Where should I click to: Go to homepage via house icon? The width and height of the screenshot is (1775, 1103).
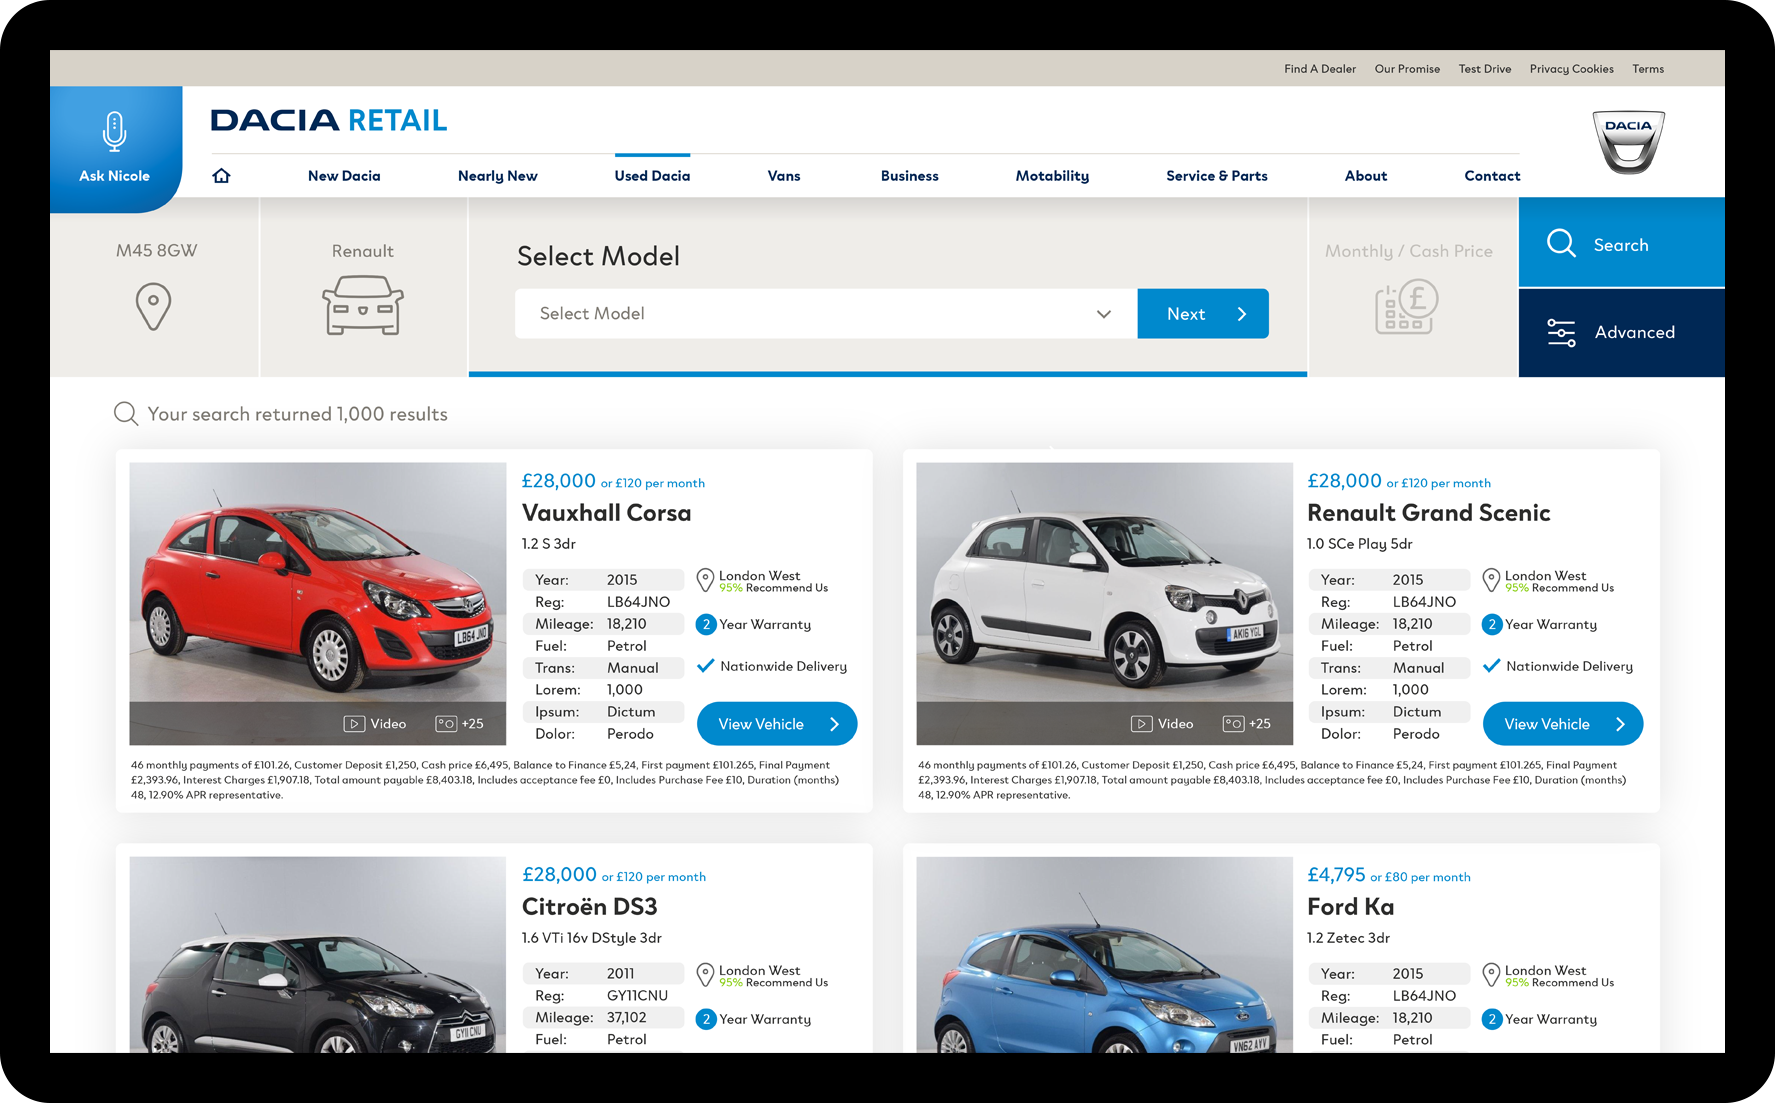click(222, 176)
